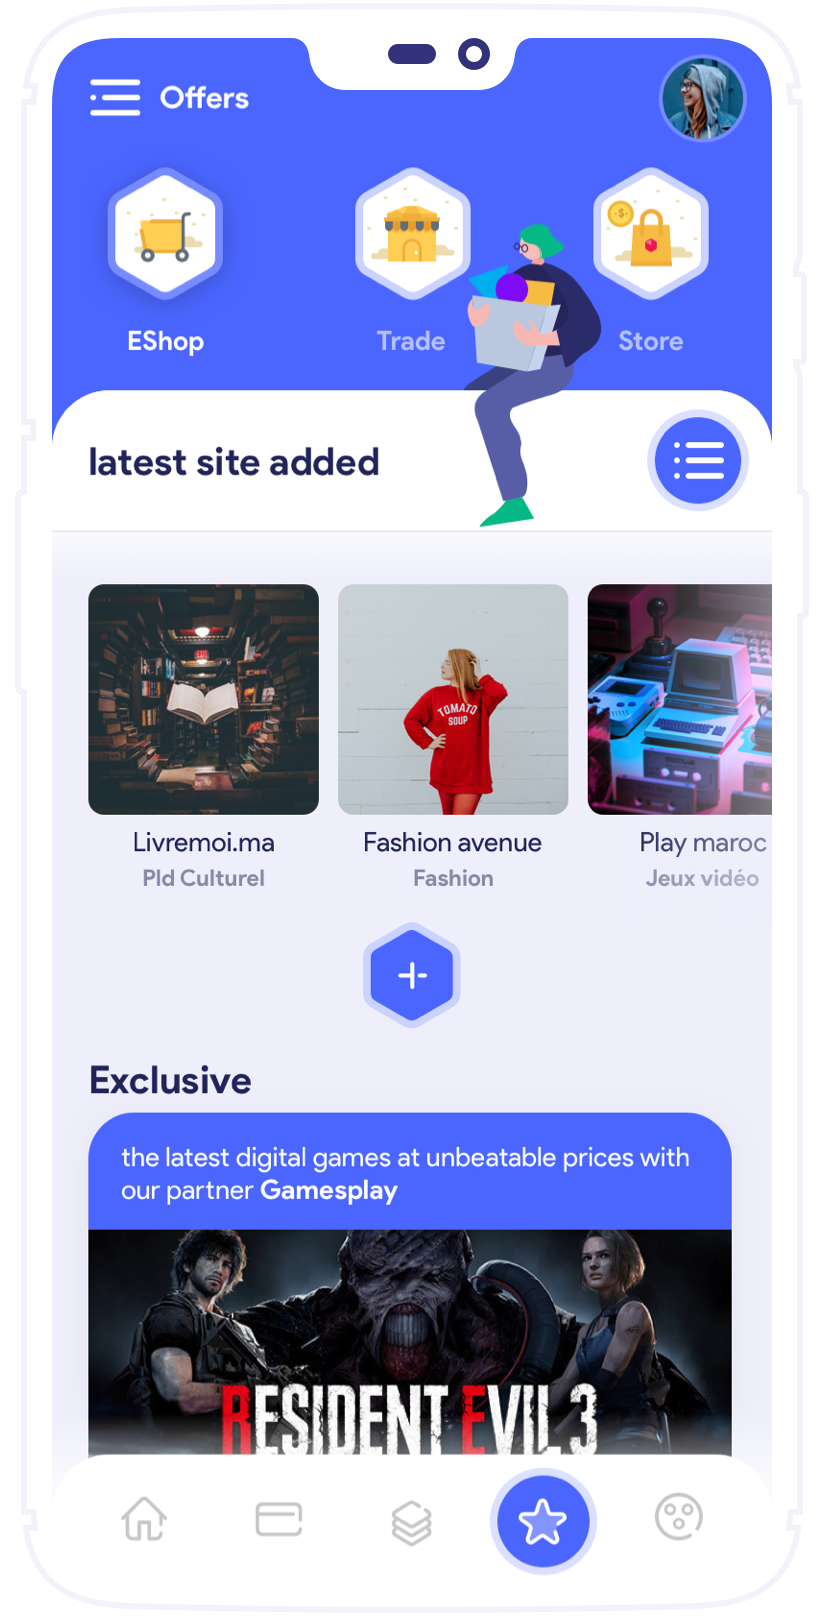Screen dimensions: 824x1616
Task: Open the hamburger menu beside Offers
Action: [115, 98]
